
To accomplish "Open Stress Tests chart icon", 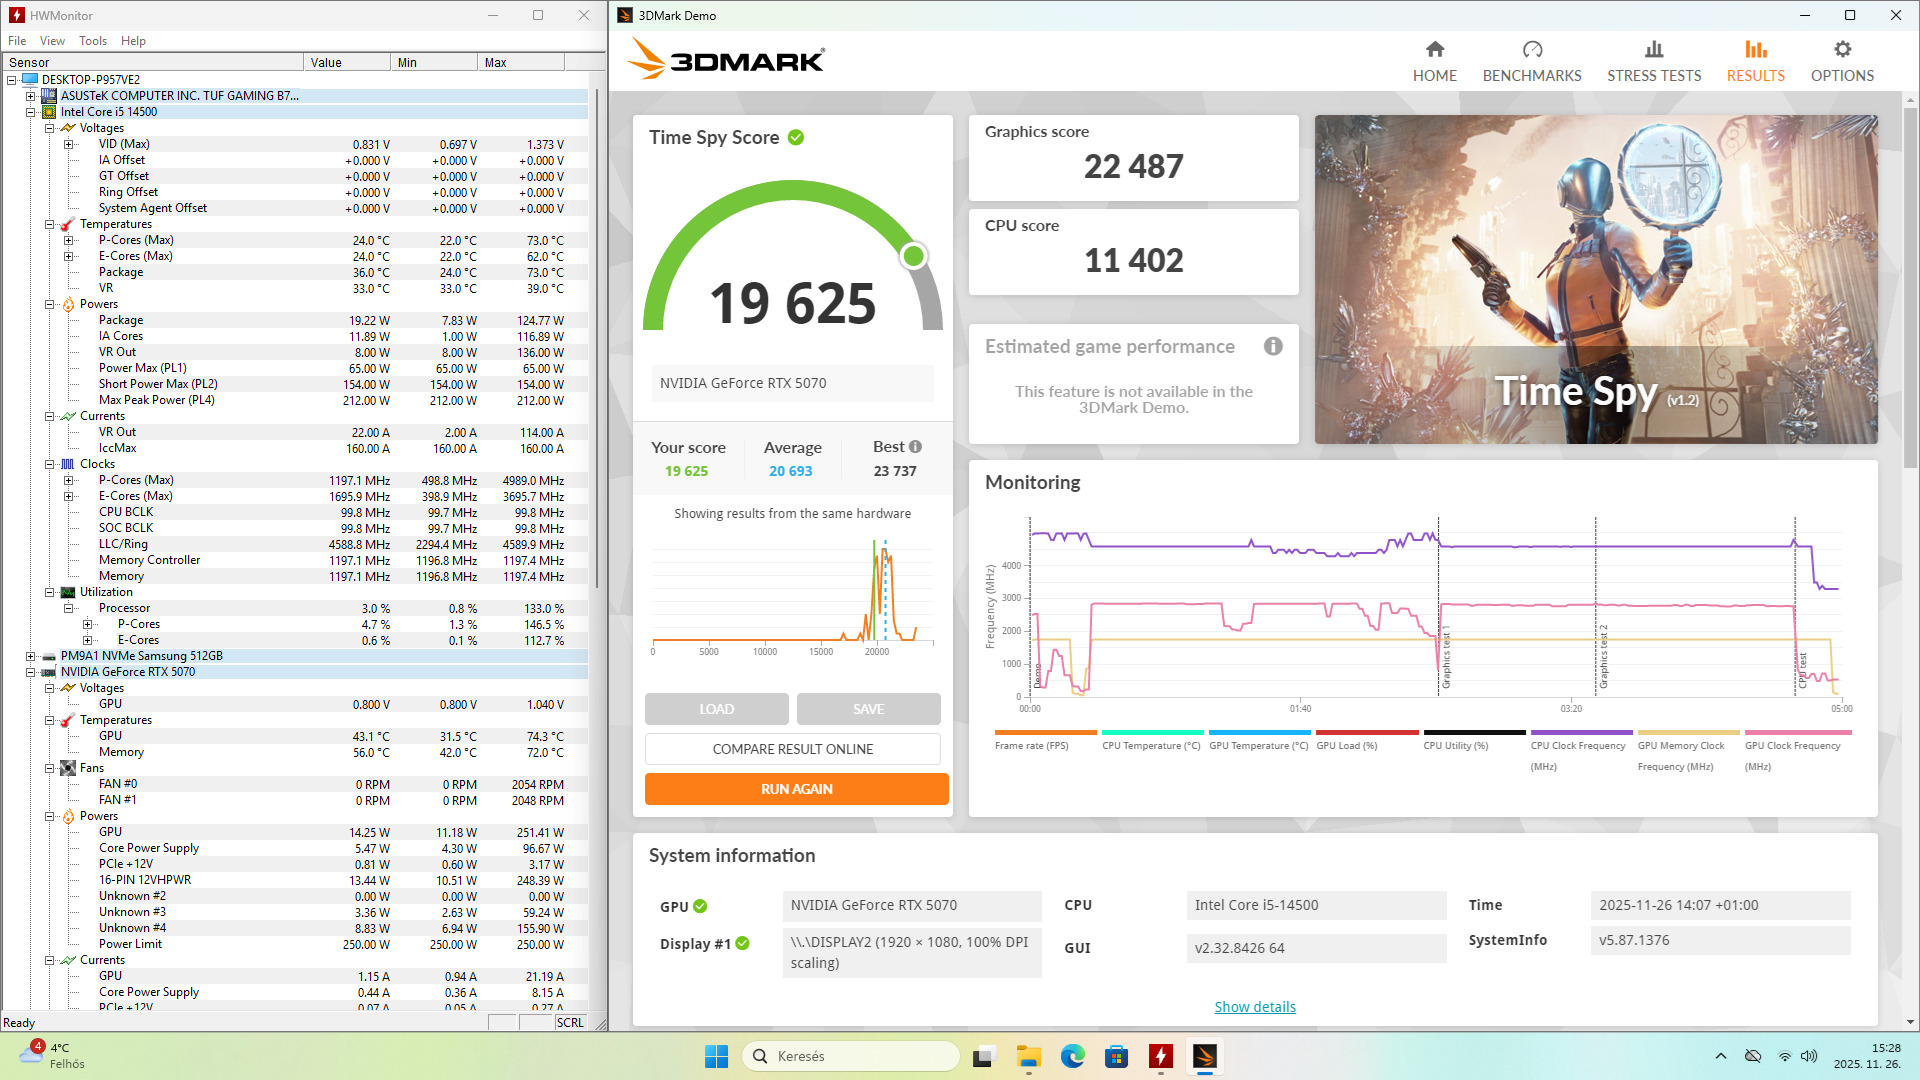I will (x=1653, y=50).
